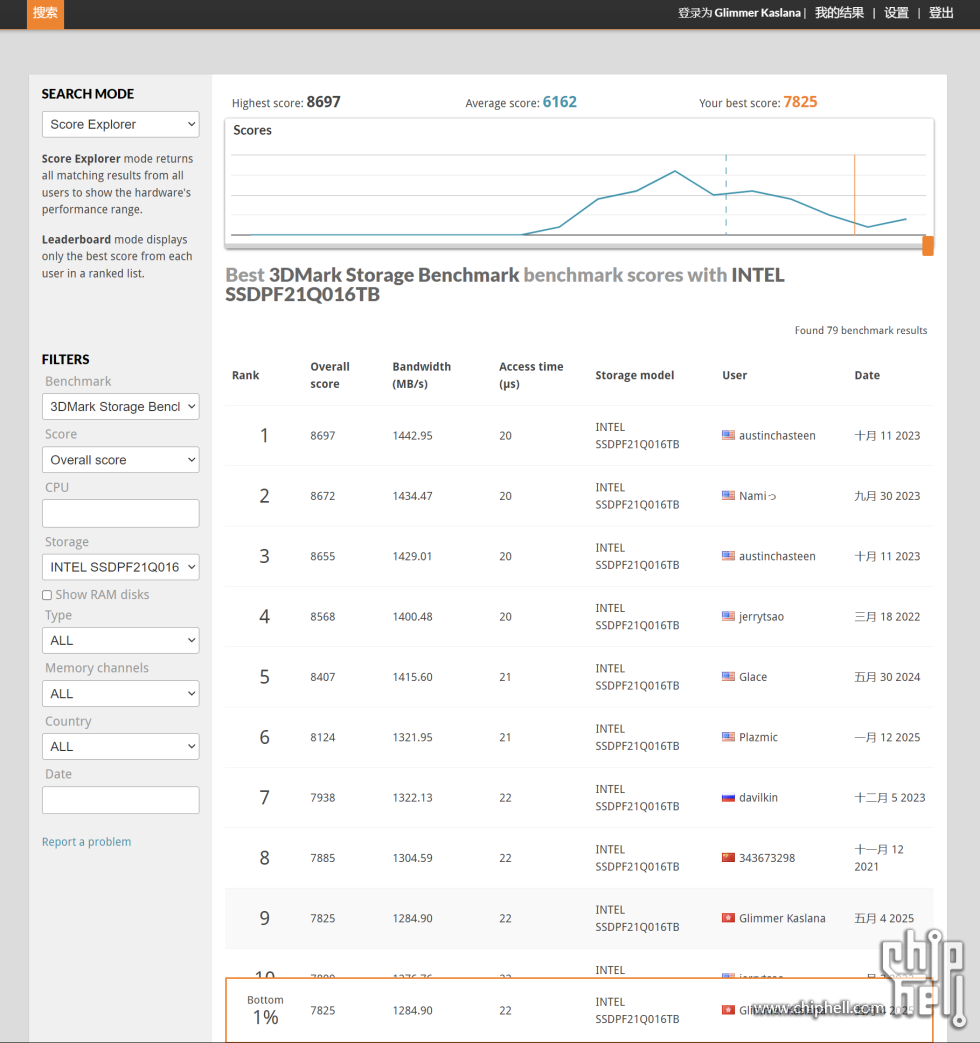Enable the Show RAM disks checkbox
This screenshot has height=1043, width=980.
47,595
